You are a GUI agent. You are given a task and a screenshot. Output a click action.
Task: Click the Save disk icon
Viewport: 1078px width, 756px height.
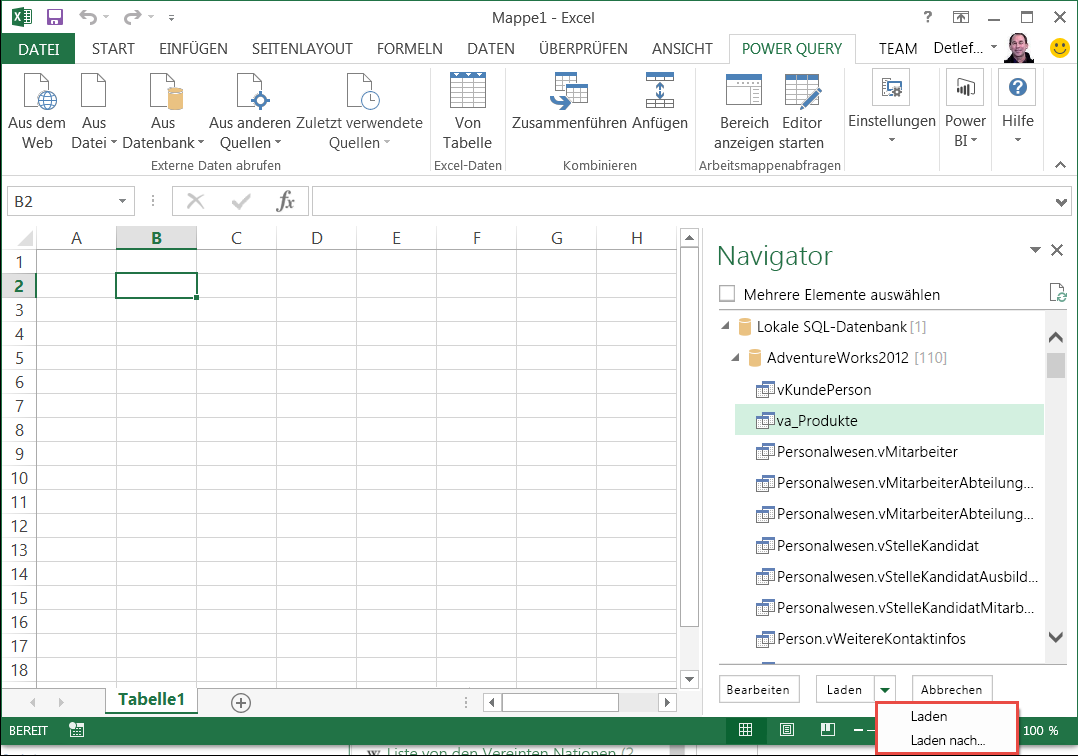[54, 17]
